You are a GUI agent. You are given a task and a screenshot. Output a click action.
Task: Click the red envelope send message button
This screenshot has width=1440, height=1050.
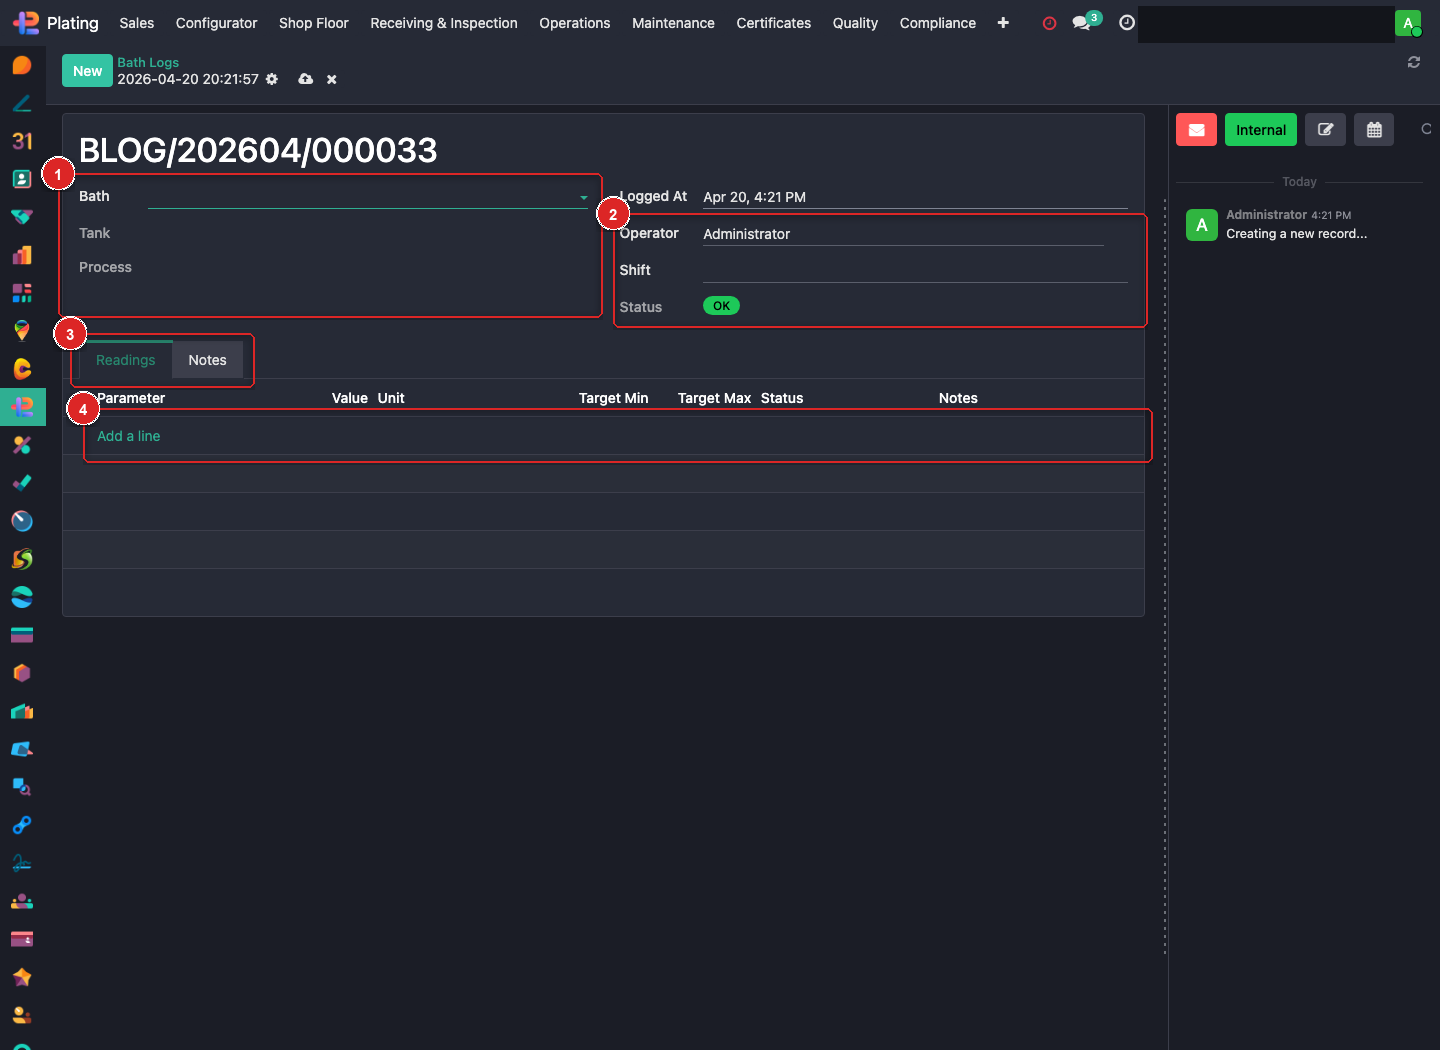1196,130
